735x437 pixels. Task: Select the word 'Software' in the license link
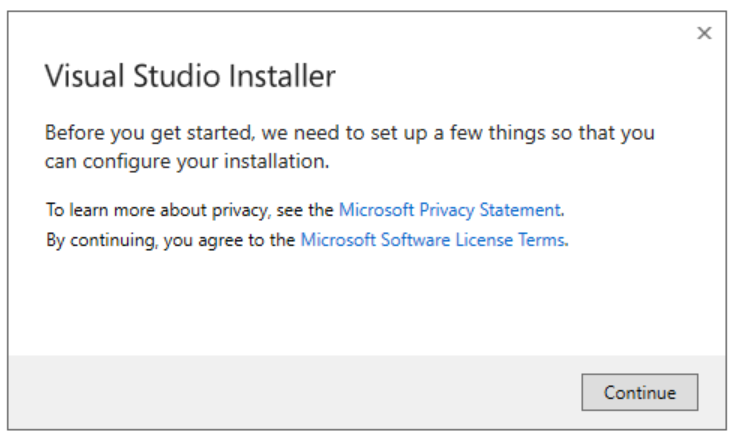pyautogui.click(x=415, y=240)
